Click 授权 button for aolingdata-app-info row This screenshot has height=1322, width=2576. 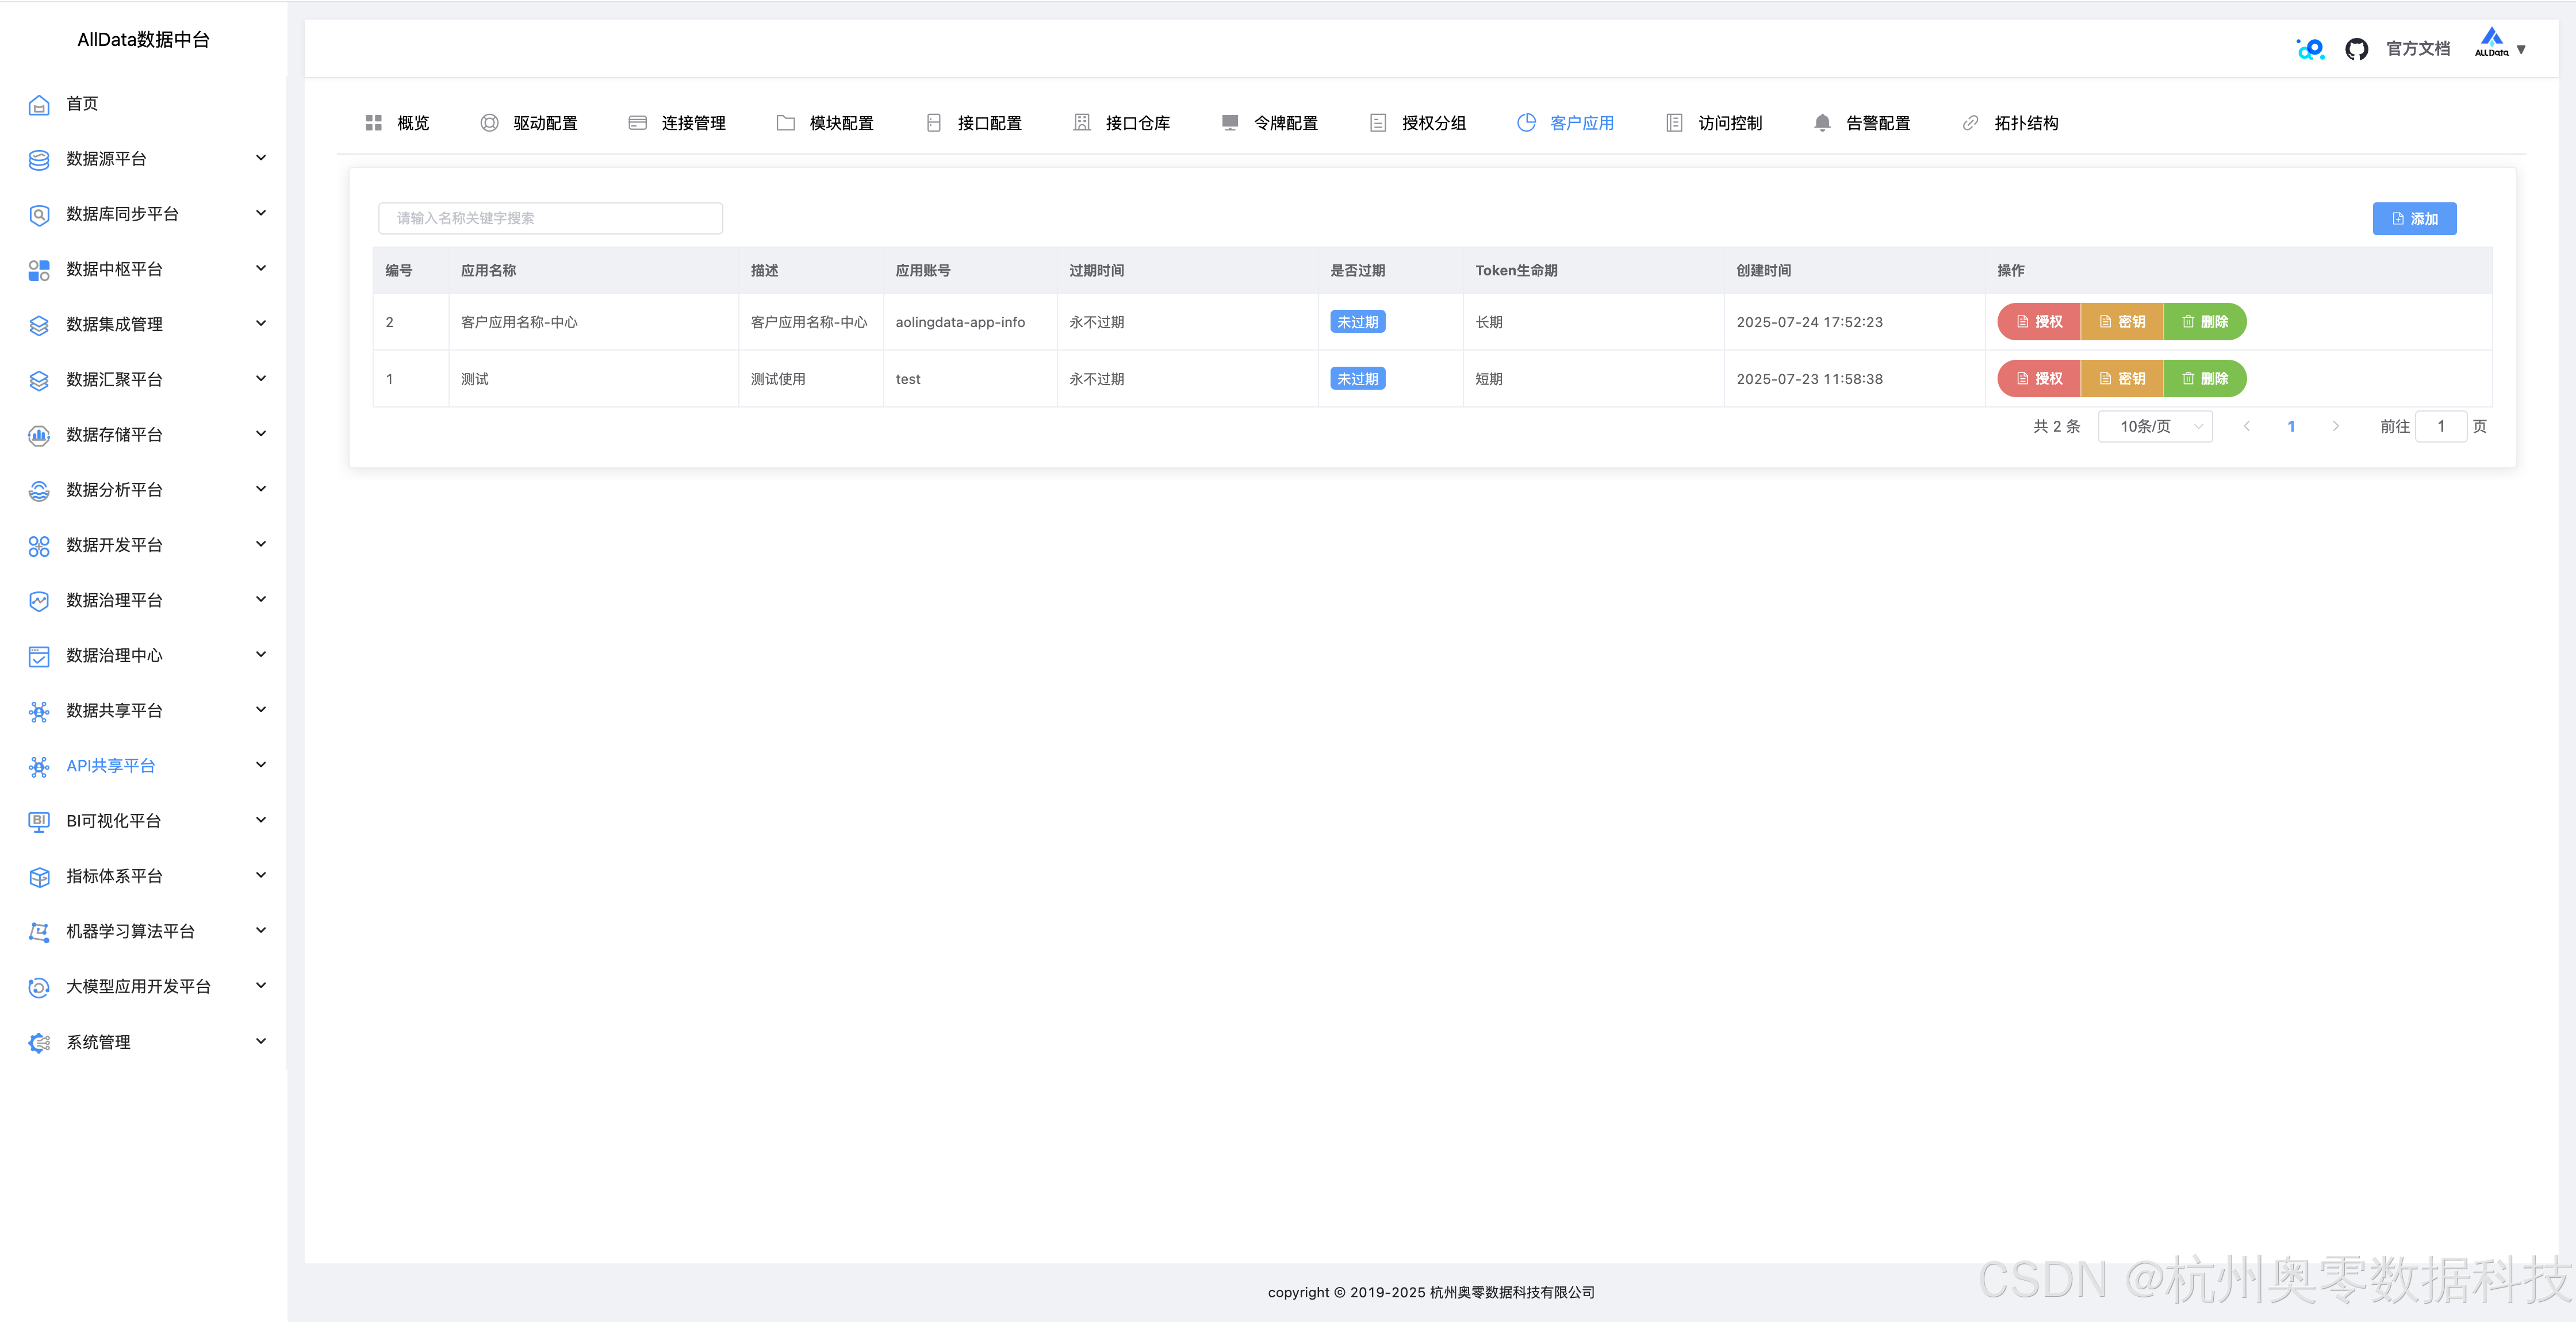point(2039,322)
